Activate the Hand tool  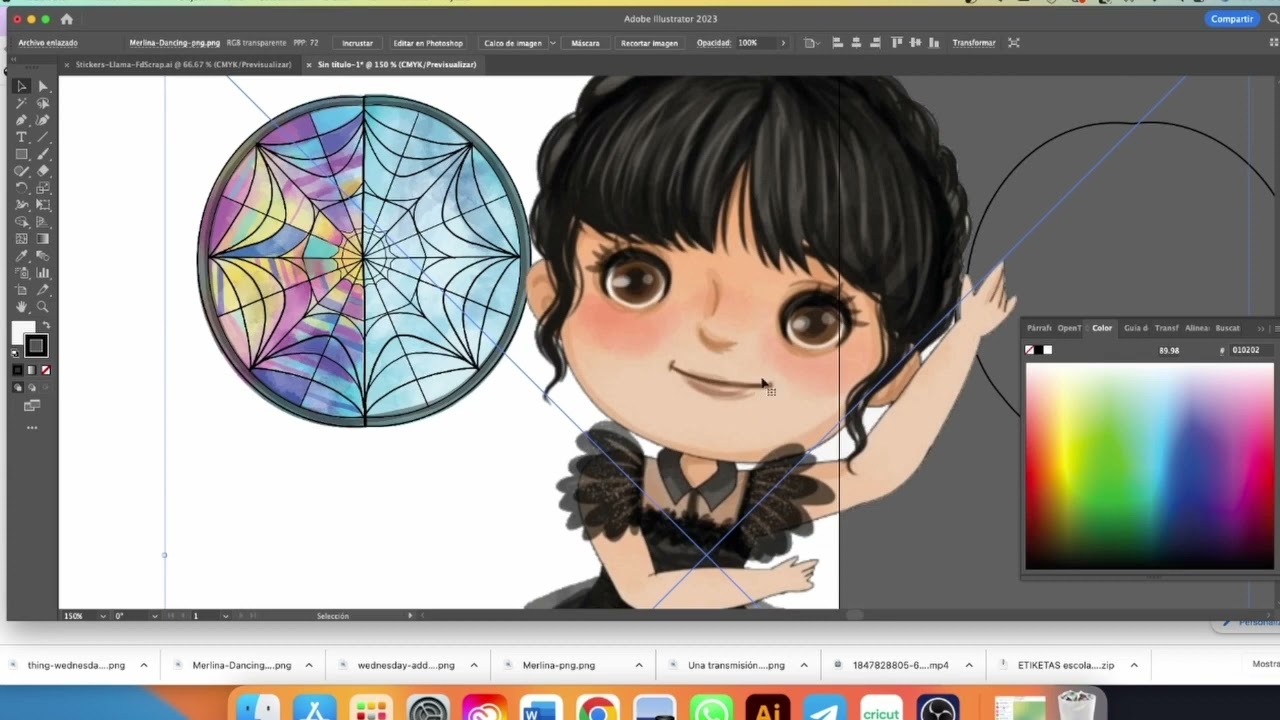click(x=21, y=307)
